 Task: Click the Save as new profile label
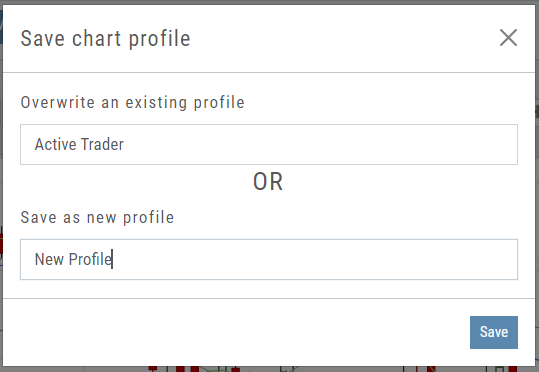(97, 217)
